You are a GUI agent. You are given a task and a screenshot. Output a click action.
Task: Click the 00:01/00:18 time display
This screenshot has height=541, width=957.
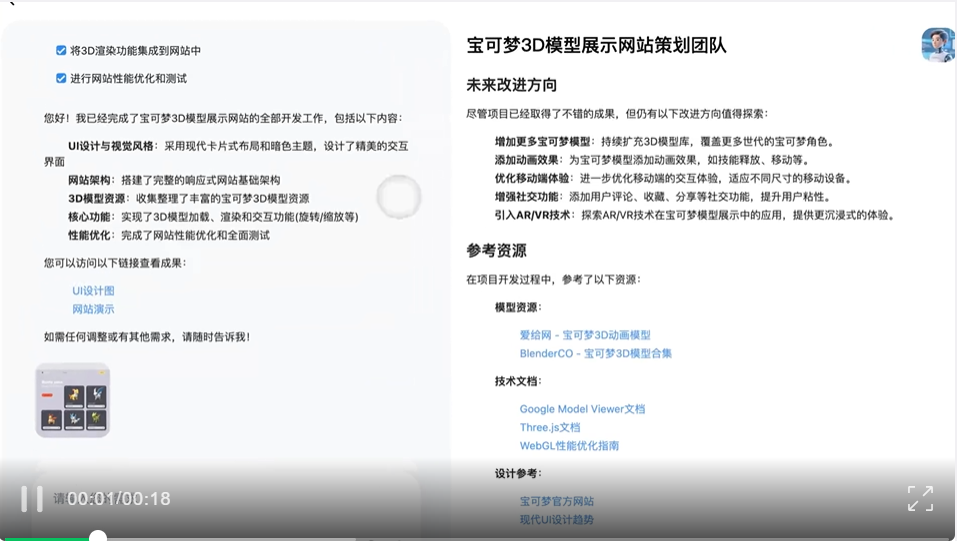pos(119,499)
